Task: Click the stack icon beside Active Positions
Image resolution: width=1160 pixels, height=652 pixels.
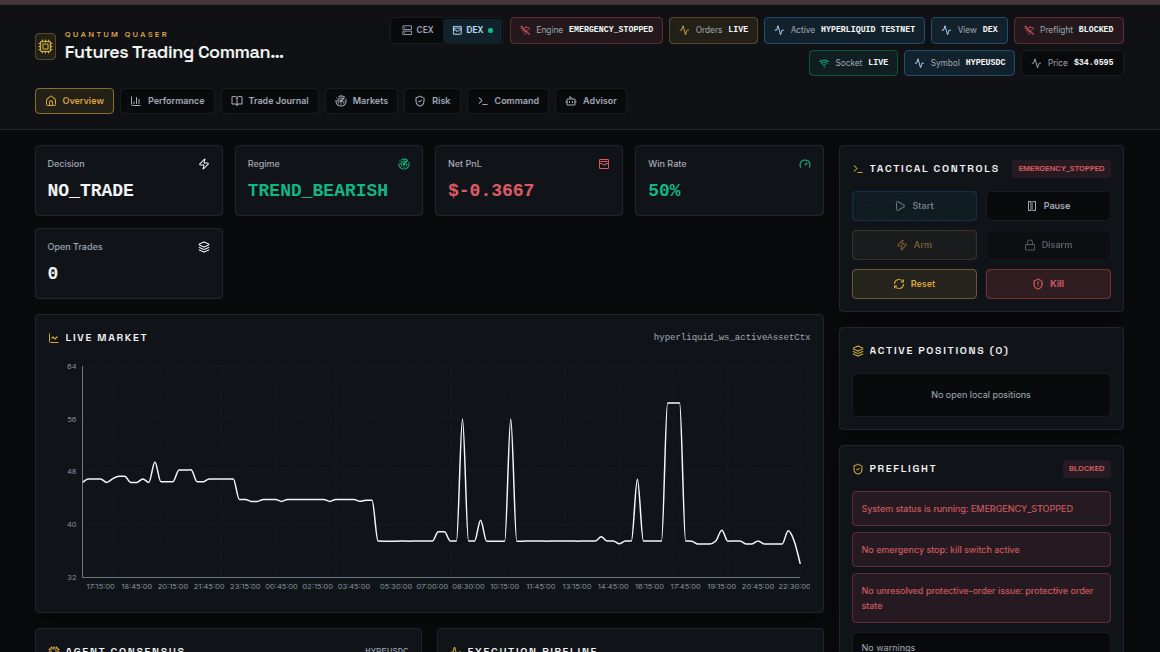Action: click(858, 351)
